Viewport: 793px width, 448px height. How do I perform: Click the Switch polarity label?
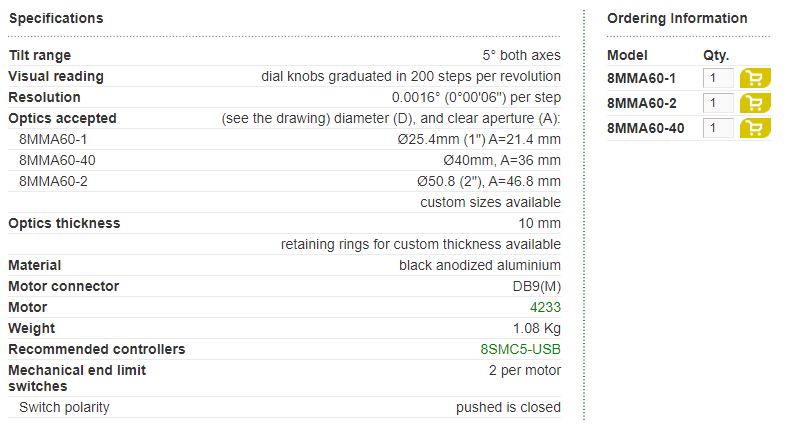(x=64, y=408)
